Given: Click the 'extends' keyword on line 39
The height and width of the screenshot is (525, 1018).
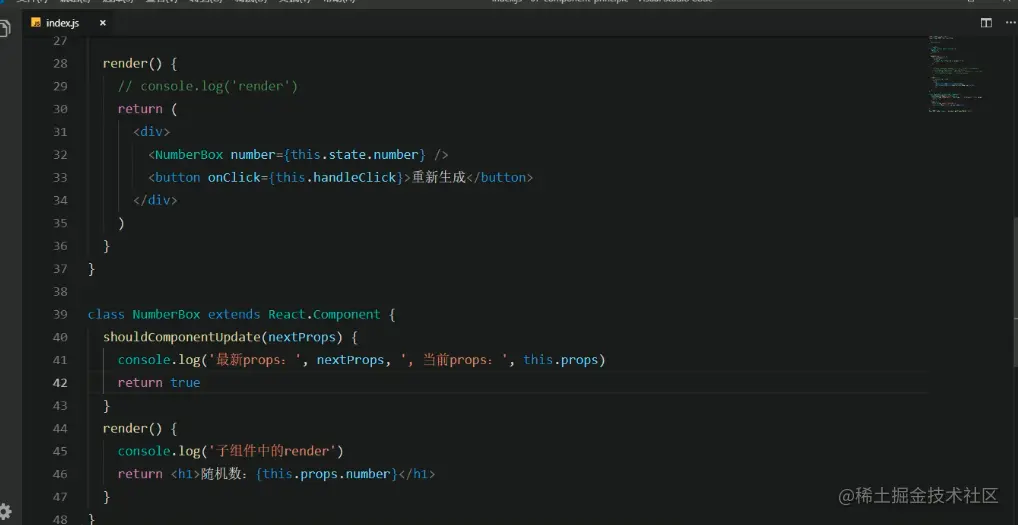Looking at the screenshot, I should pyautogui.click(x=234, y=314).
